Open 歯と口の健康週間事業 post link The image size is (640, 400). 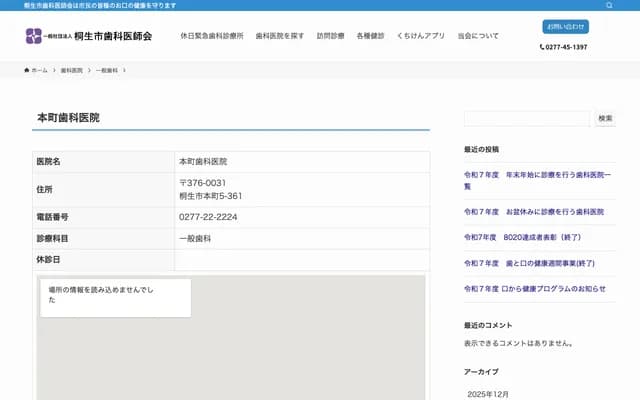click(x=529, y=263)
